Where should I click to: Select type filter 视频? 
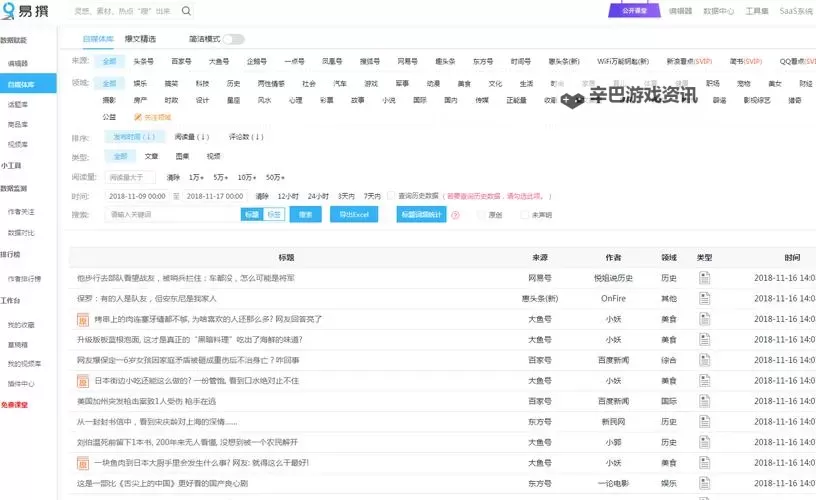click(213, 156)
